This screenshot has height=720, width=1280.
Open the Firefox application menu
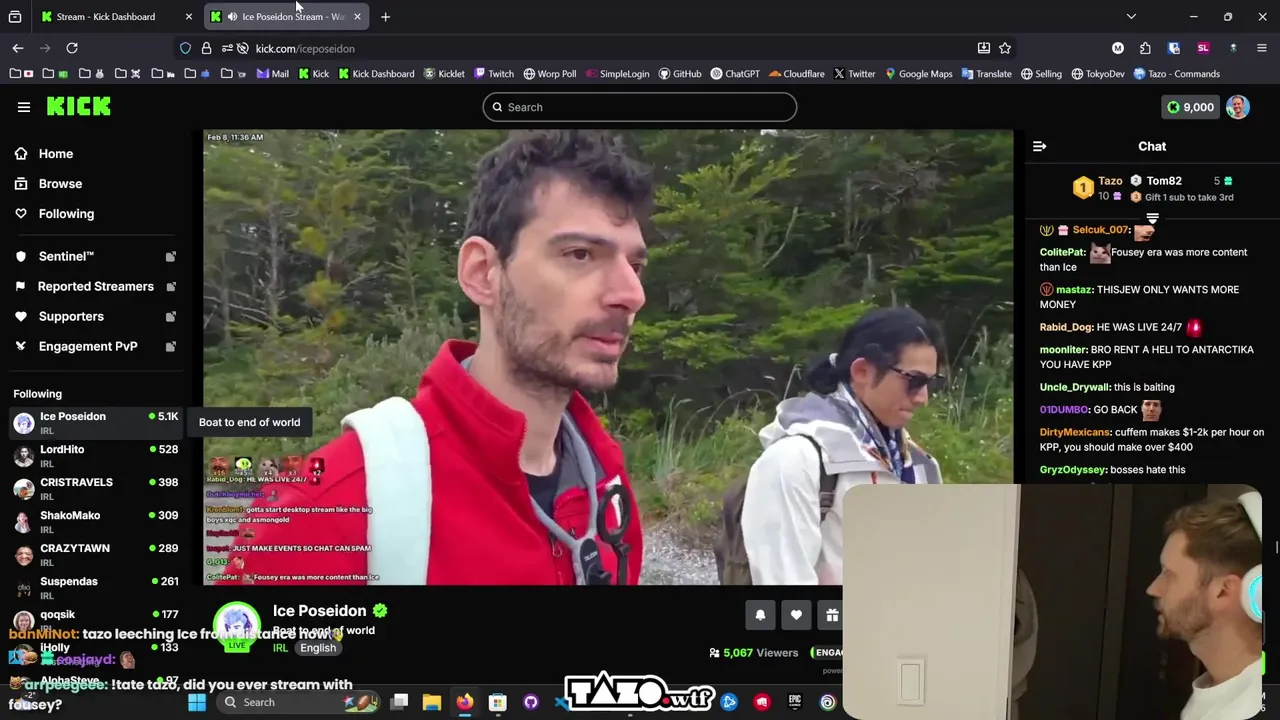click(1261, 48)
